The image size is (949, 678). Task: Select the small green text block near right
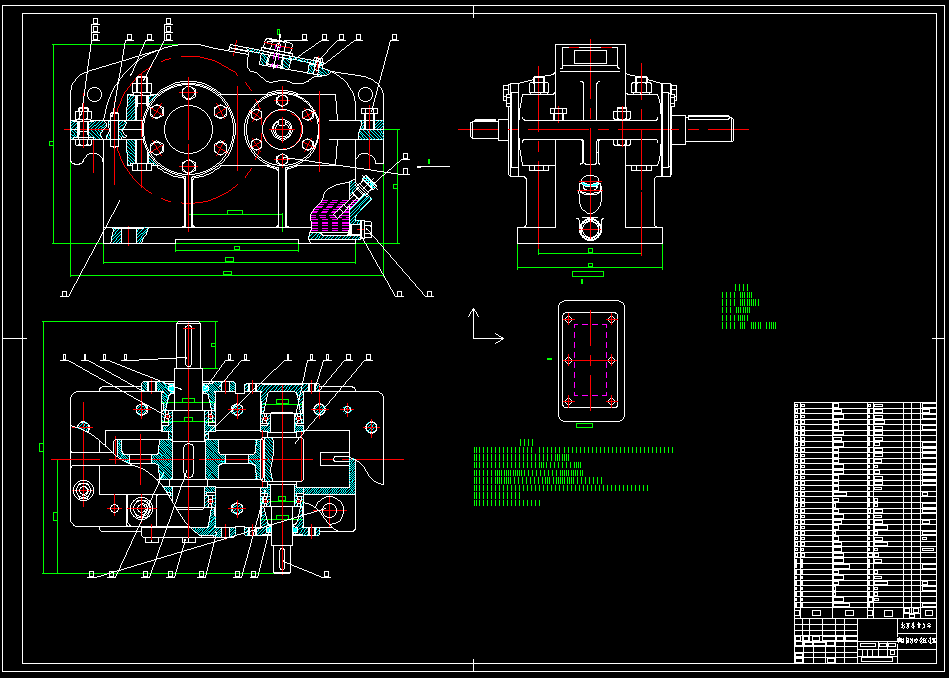tap(749, 307)
